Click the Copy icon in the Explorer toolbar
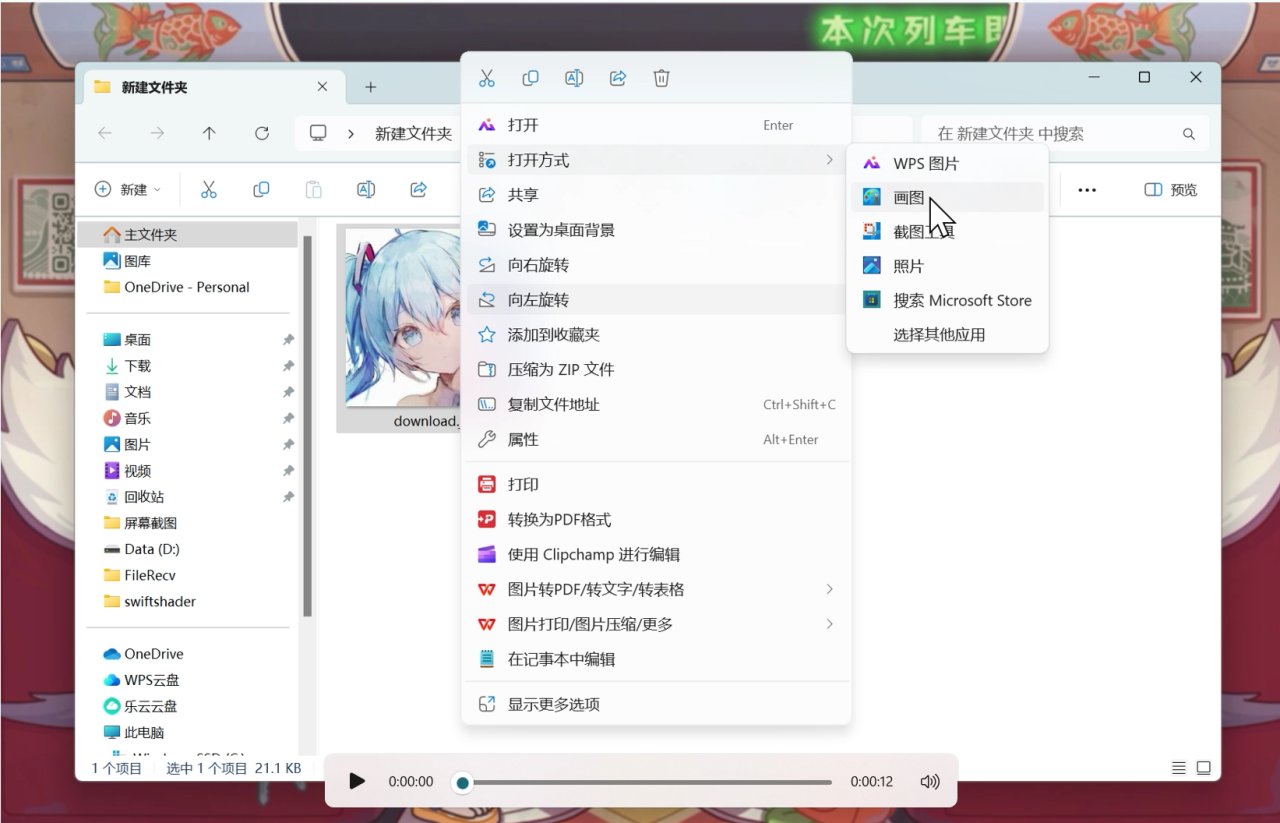The height and width of the screenshot is (823, 1280). (262, 189)
